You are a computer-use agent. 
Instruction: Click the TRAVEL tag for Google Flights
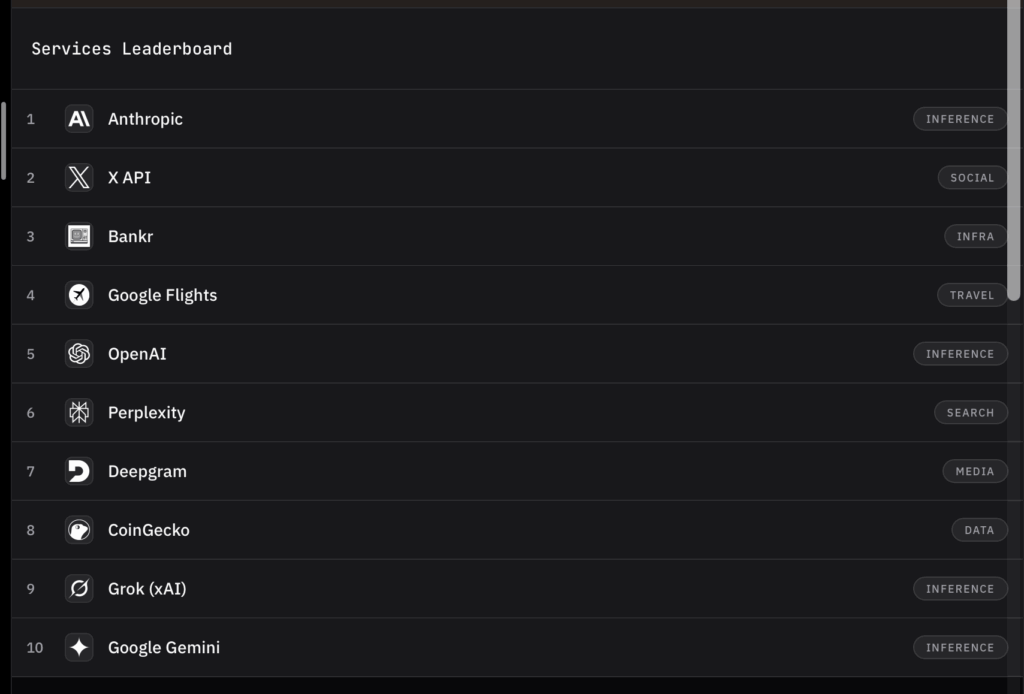tap(972, 295)
